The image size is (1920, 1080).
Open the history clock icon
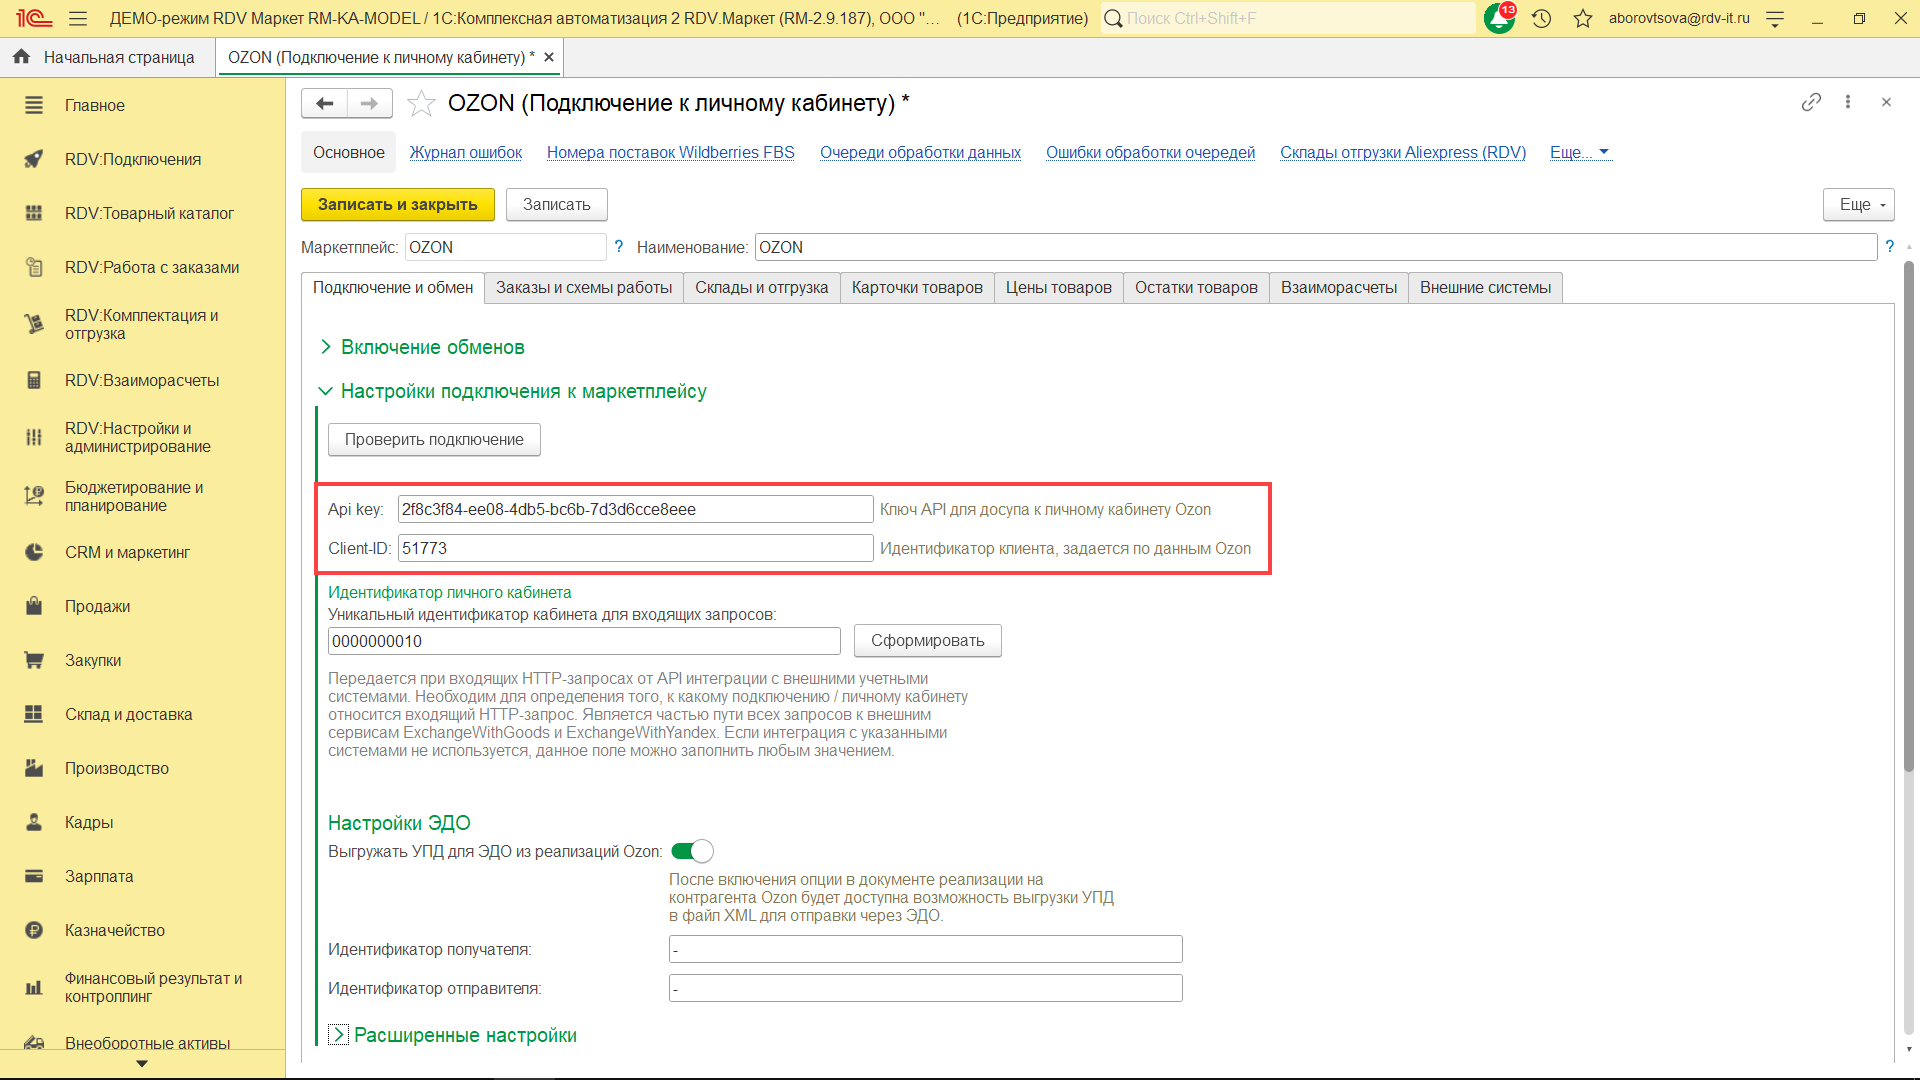pyautogui.click(x=1541, y=18)
